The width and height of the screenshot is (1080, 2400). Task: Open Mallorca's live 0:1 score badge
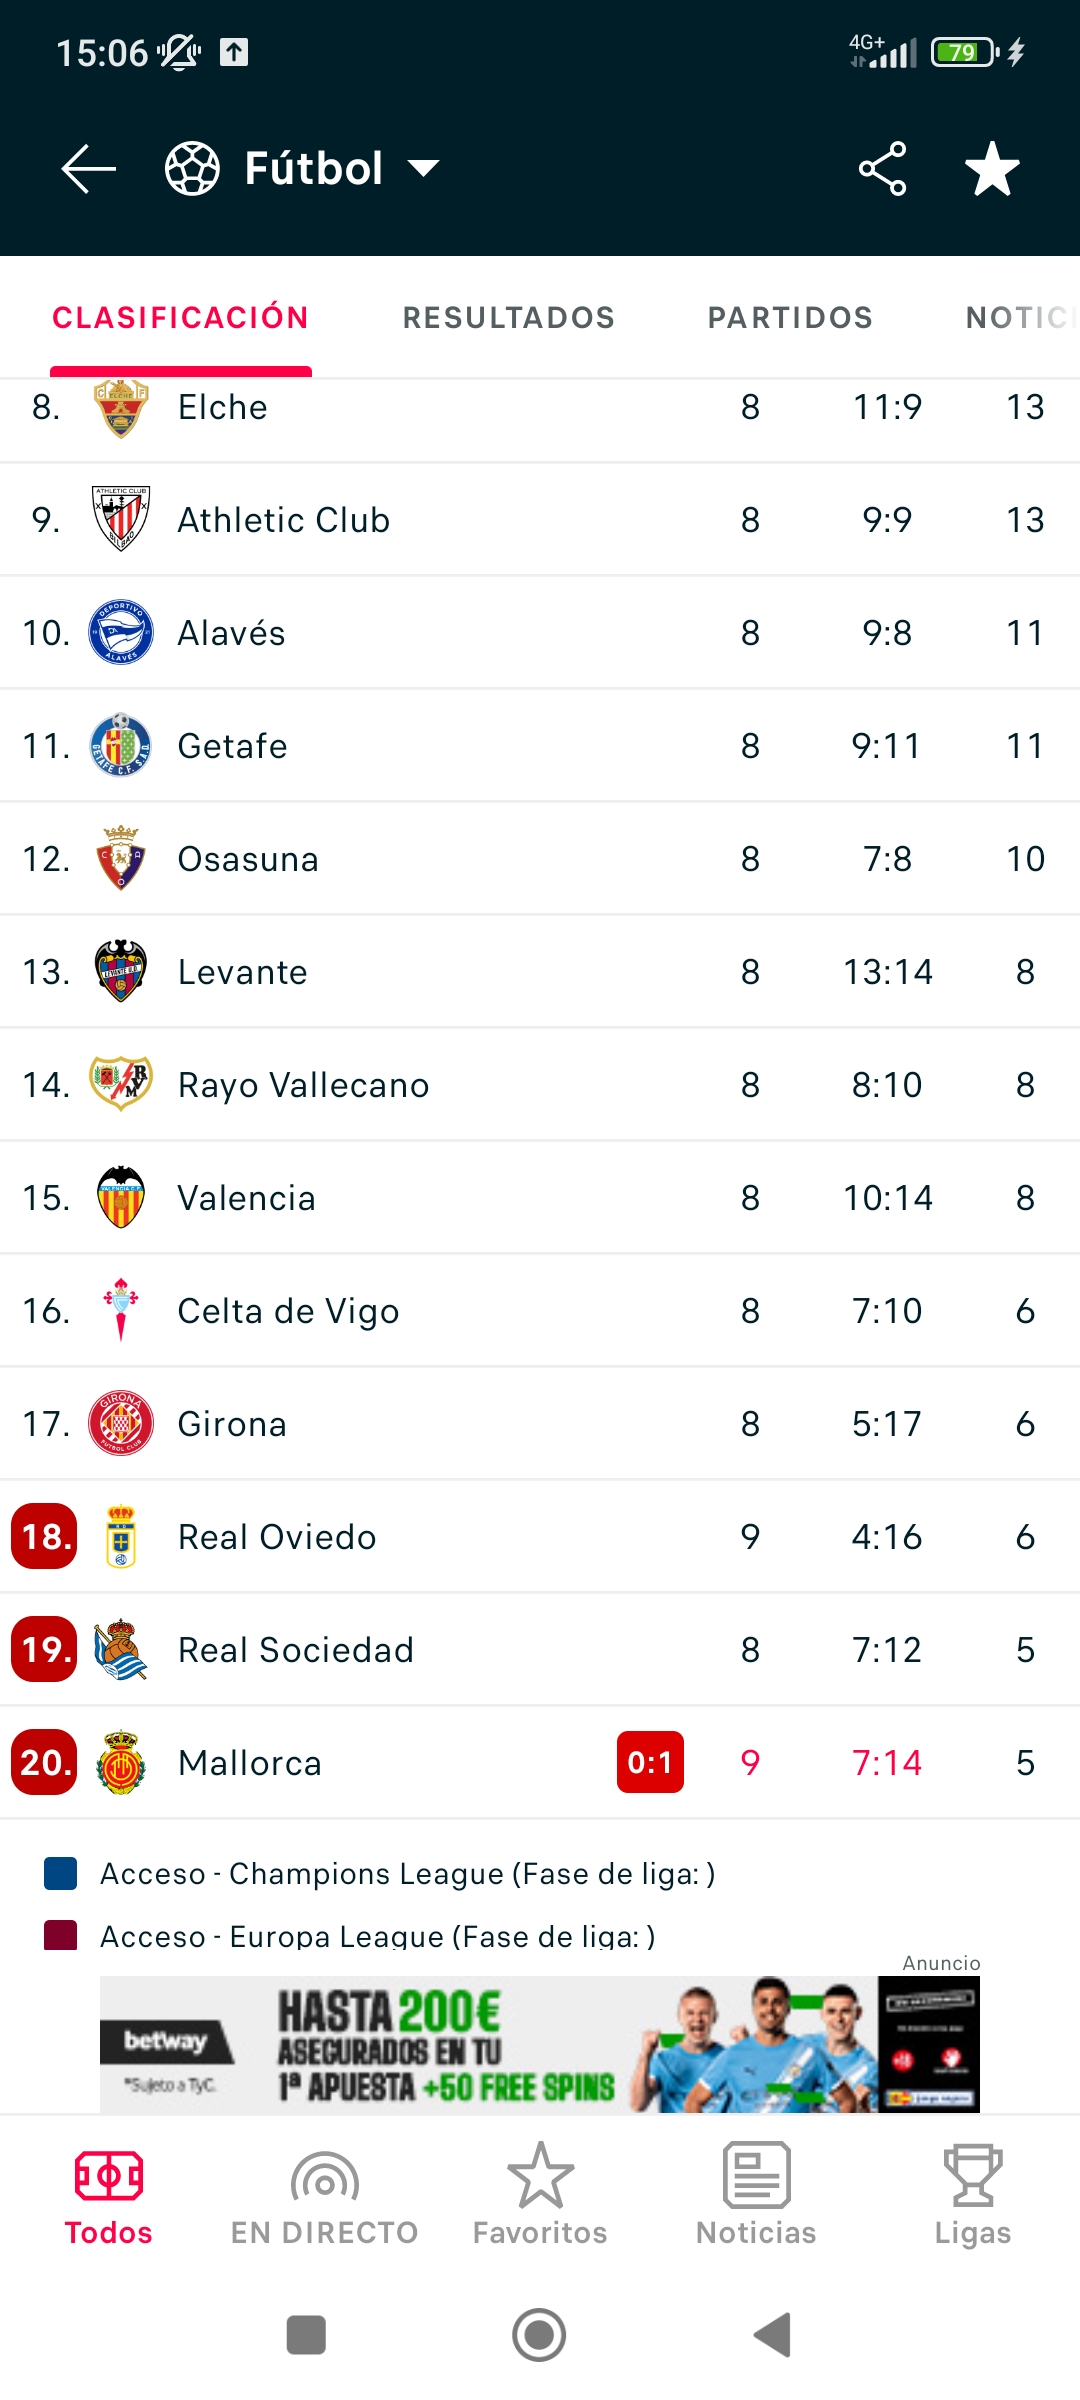click(x=650, y=1762)
